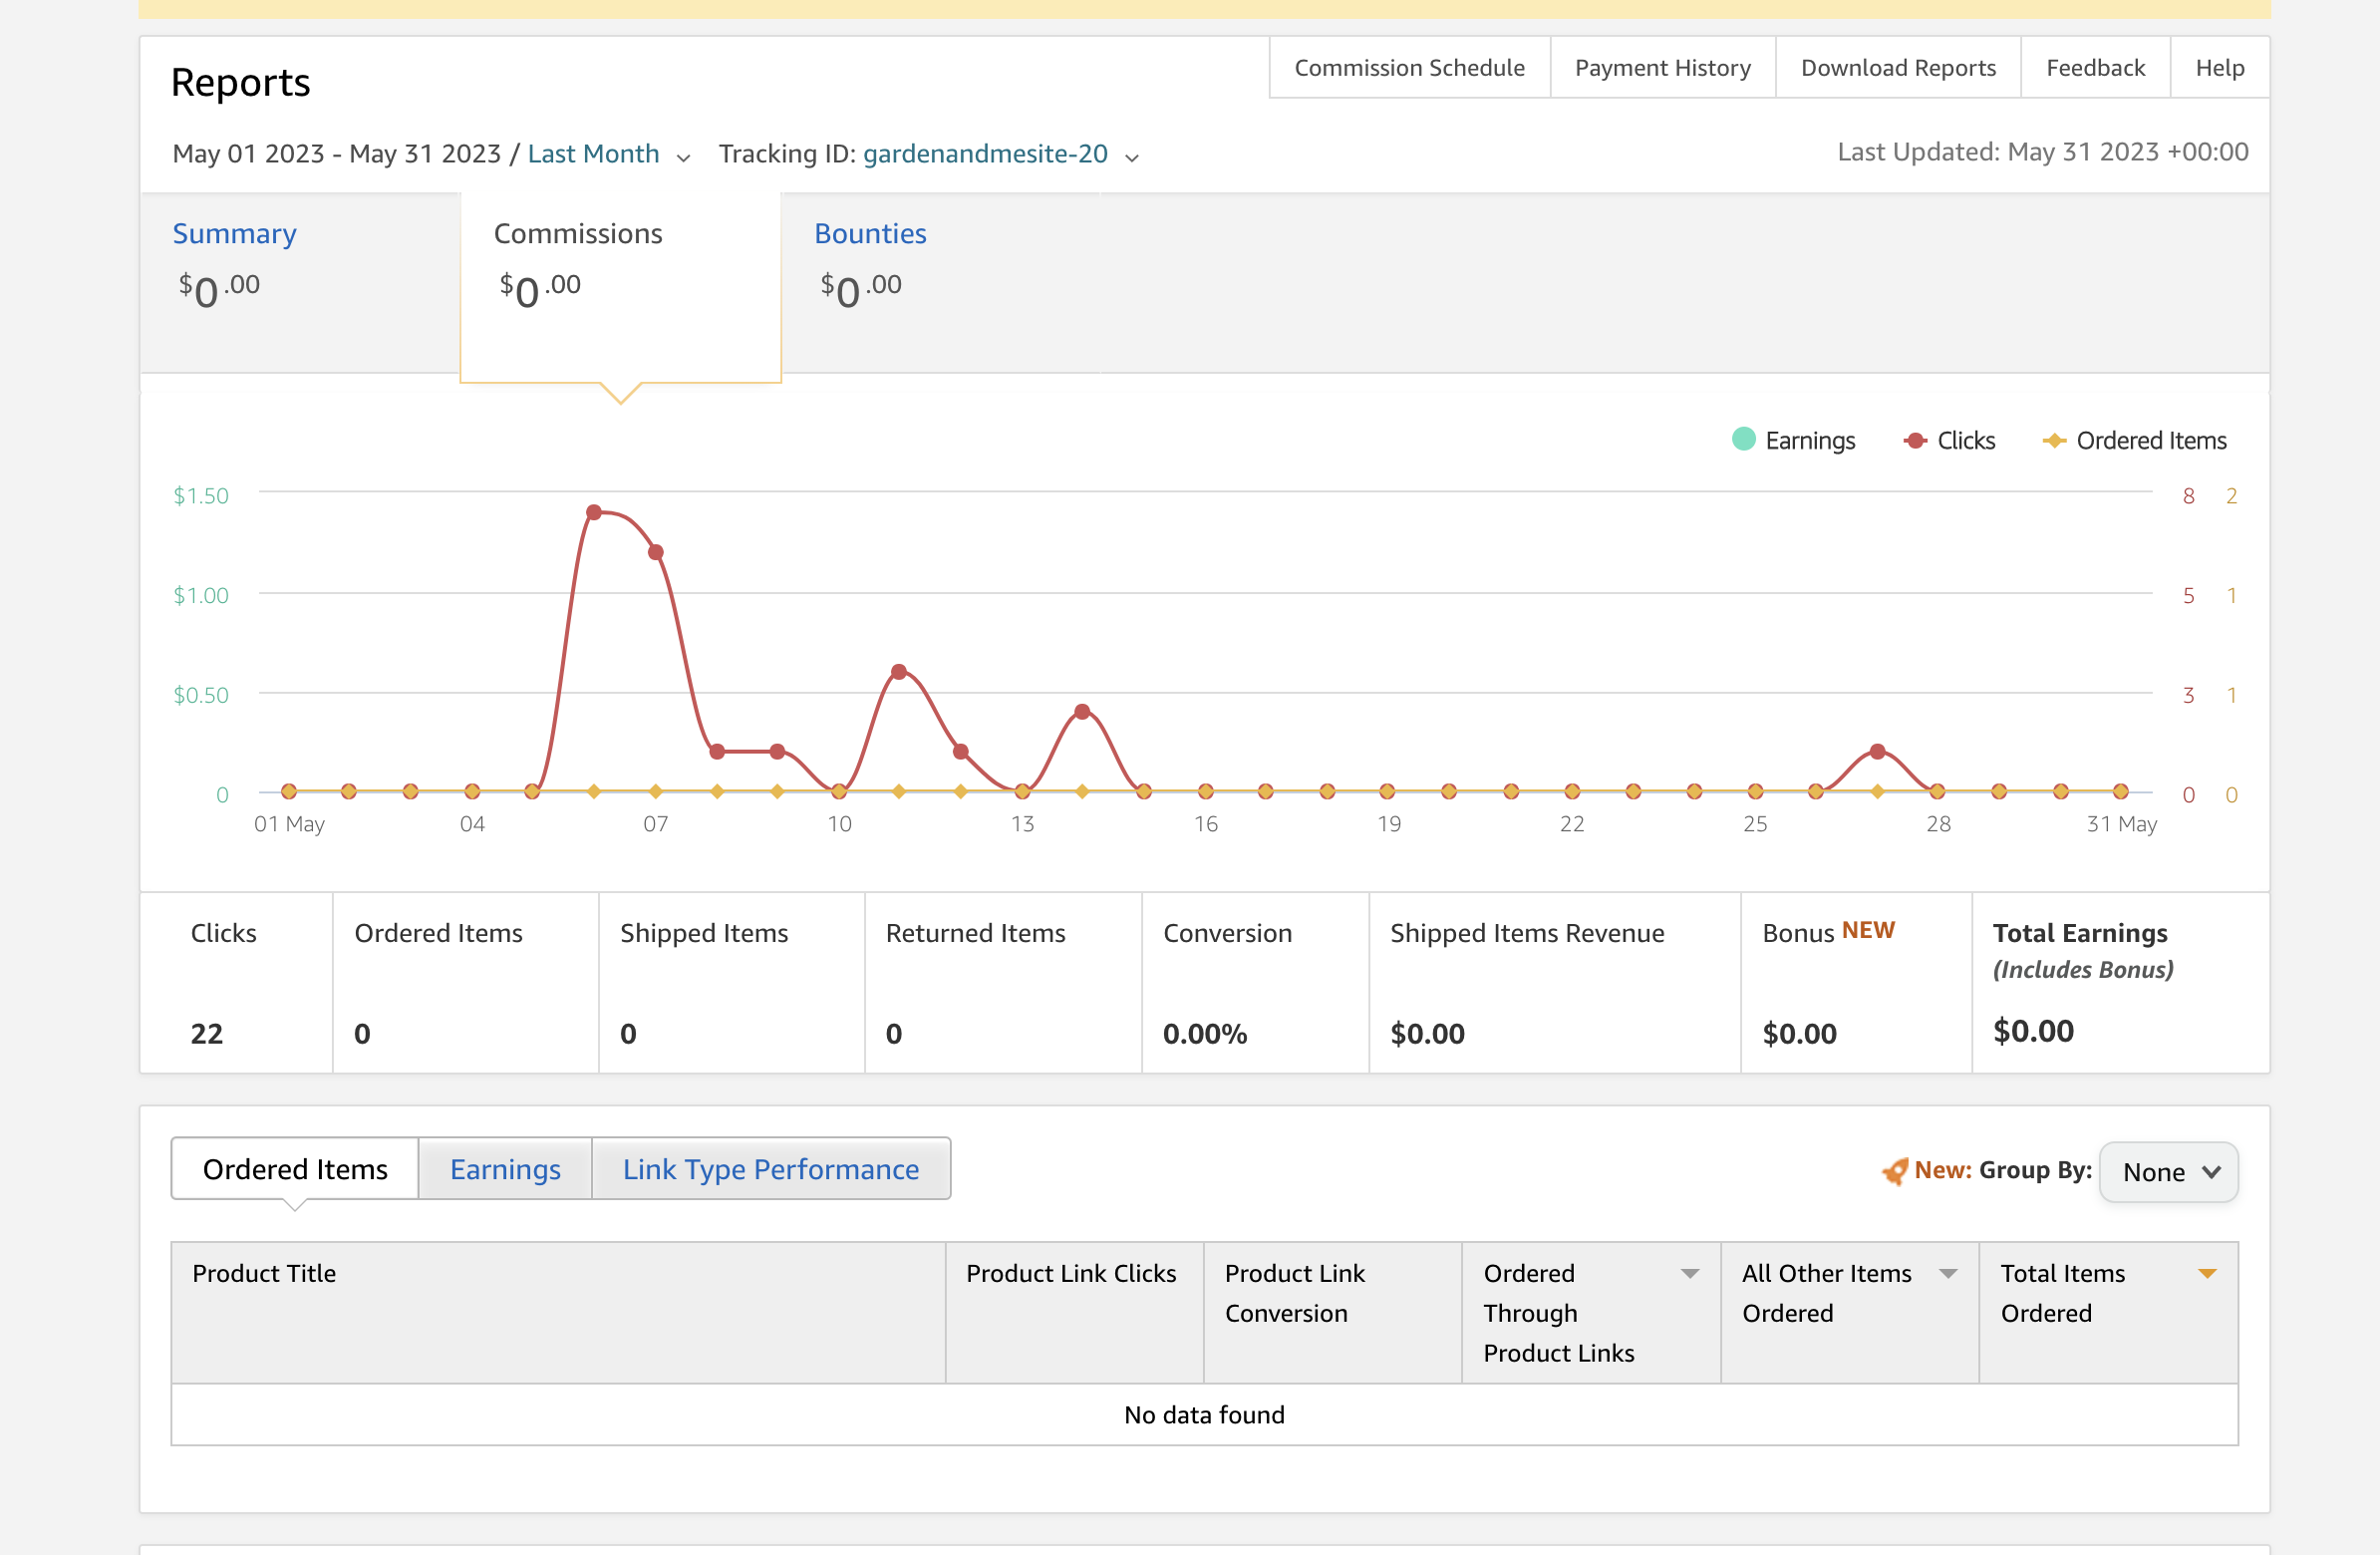The height and width of the screenshot is (1555, 2380).
Task: Select the Ordered Items table tab
Action: (x=295, y=1168)
